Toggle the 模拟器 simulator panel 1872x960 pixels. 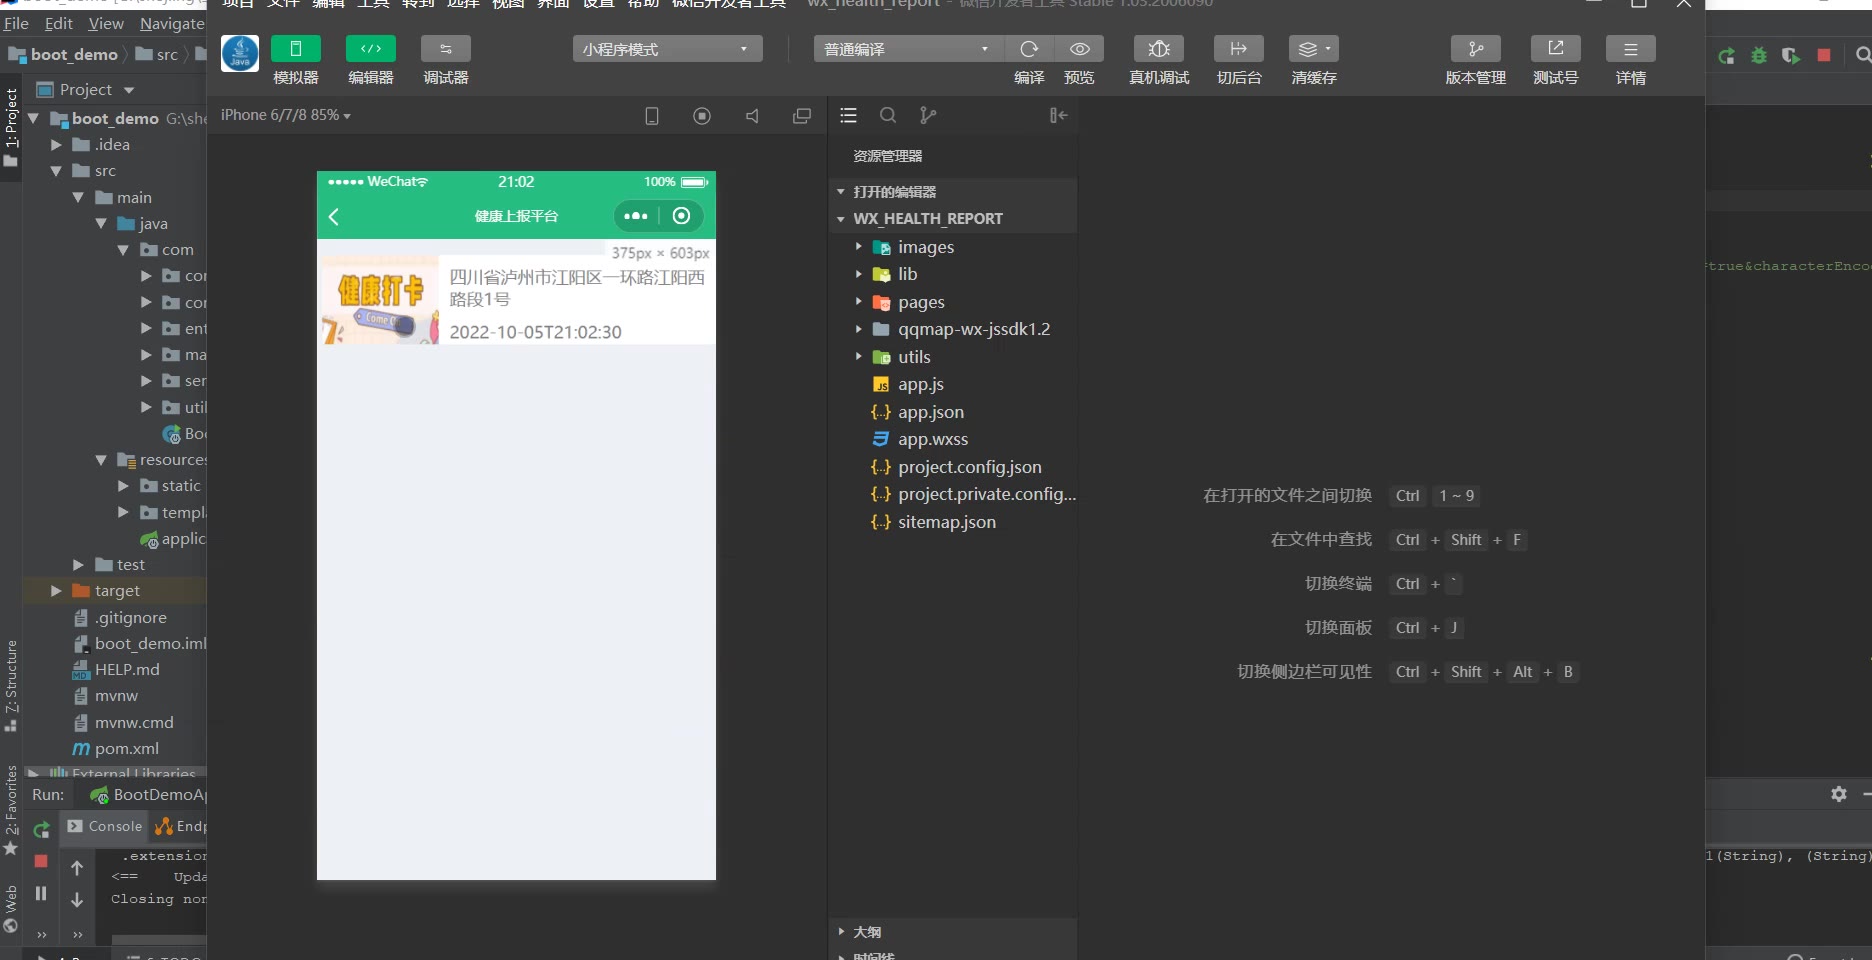(x=296, y=49)
